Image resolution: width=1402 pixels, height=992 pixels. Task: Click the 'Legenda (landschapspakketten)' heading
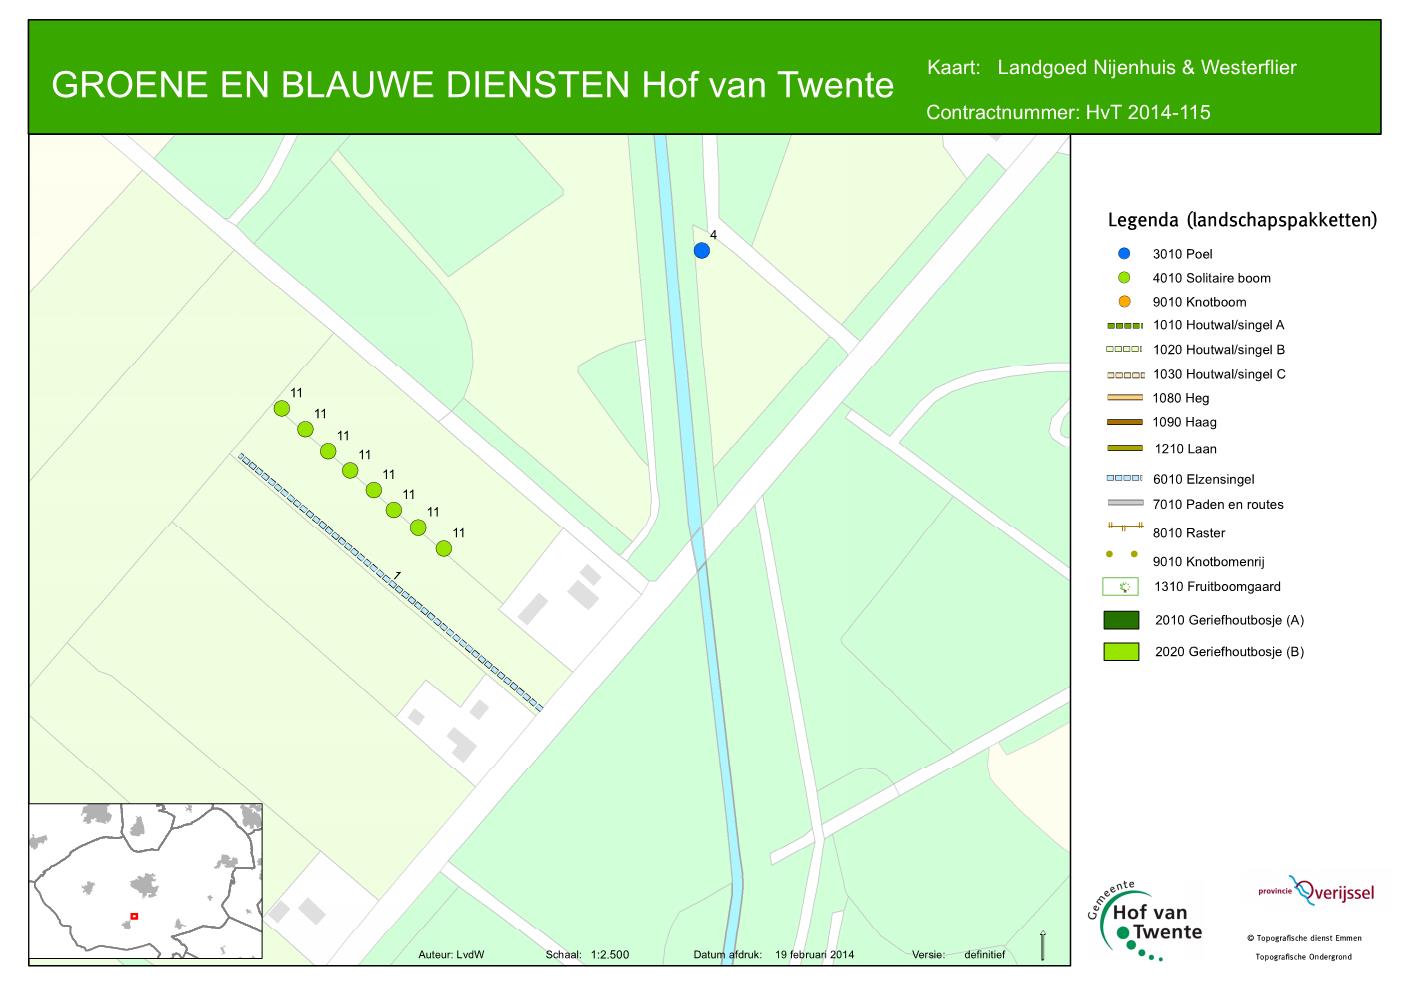[x=1242, y=220]
